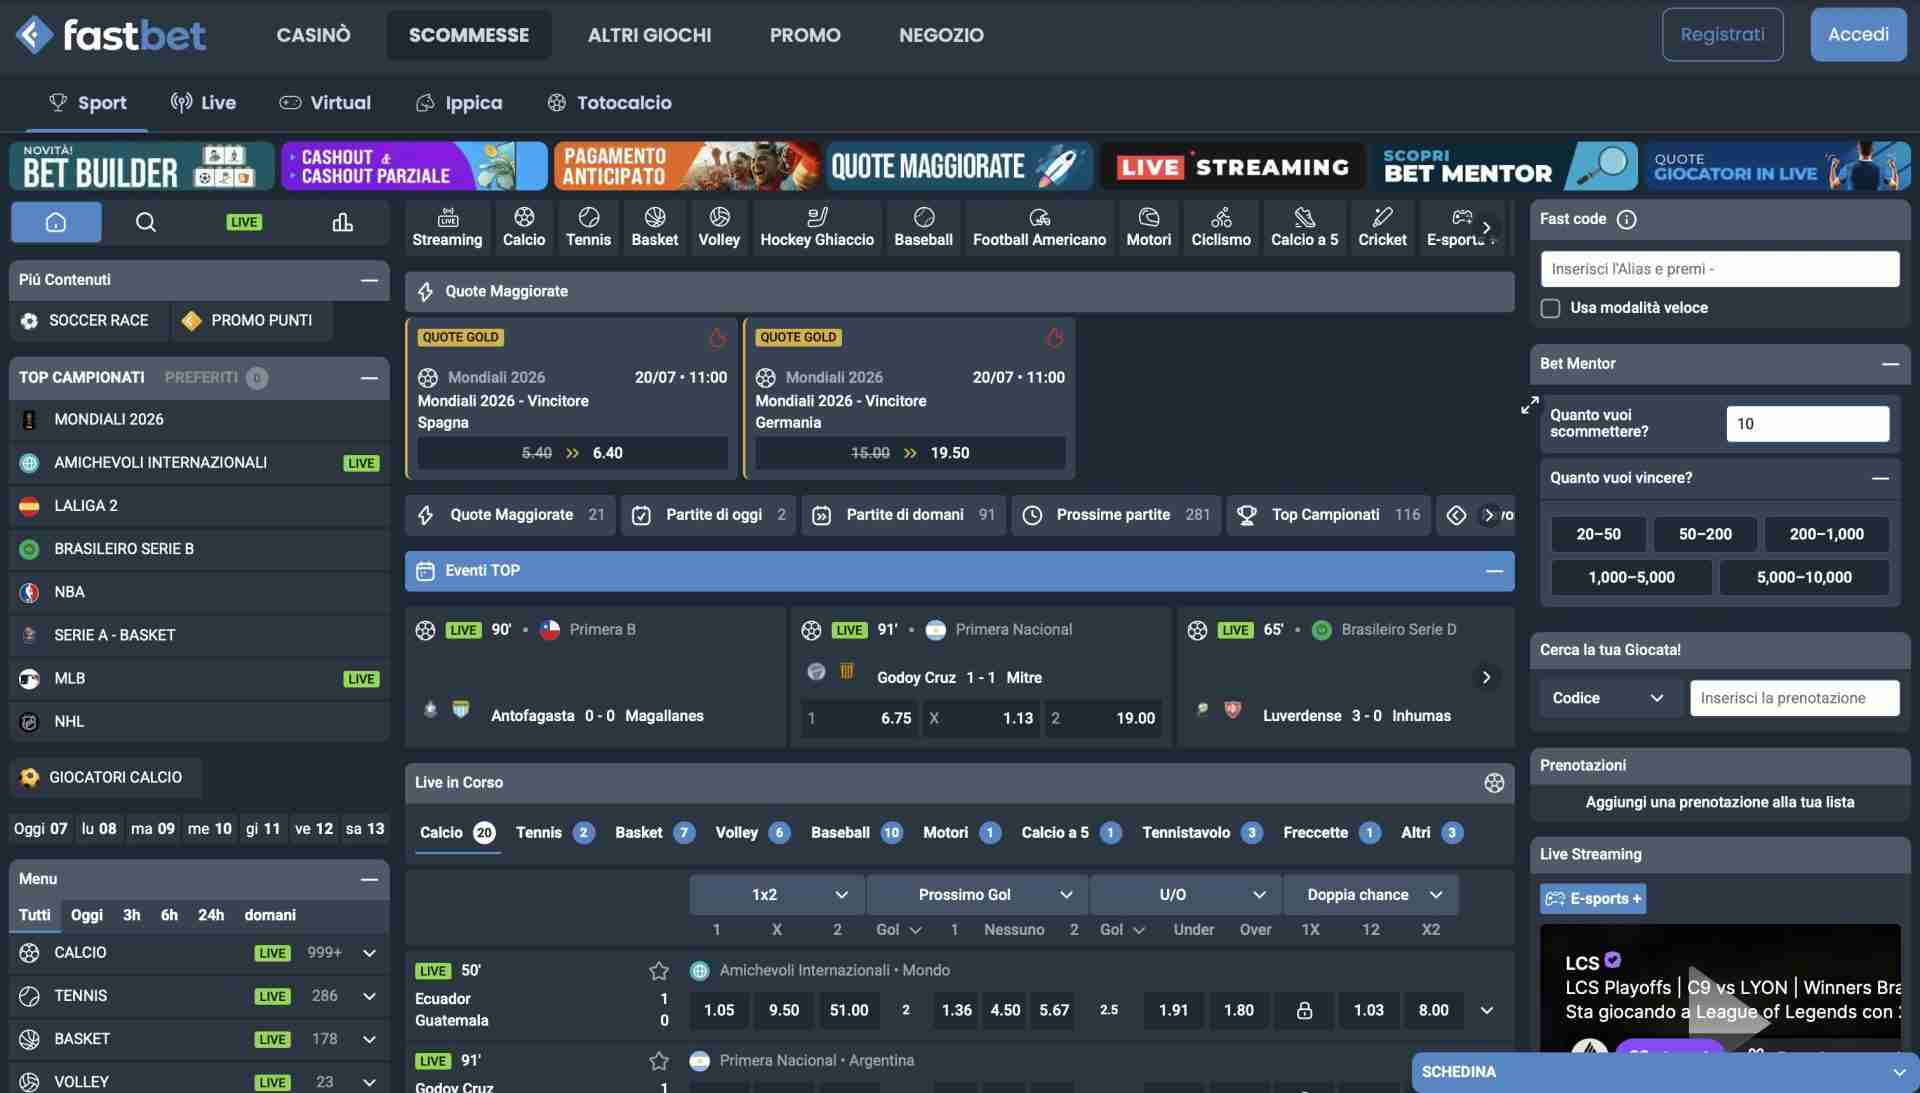The width and height of the screenshot is (1920, 1093).
Task: Click the Accedi login button
Action: 1858,35
